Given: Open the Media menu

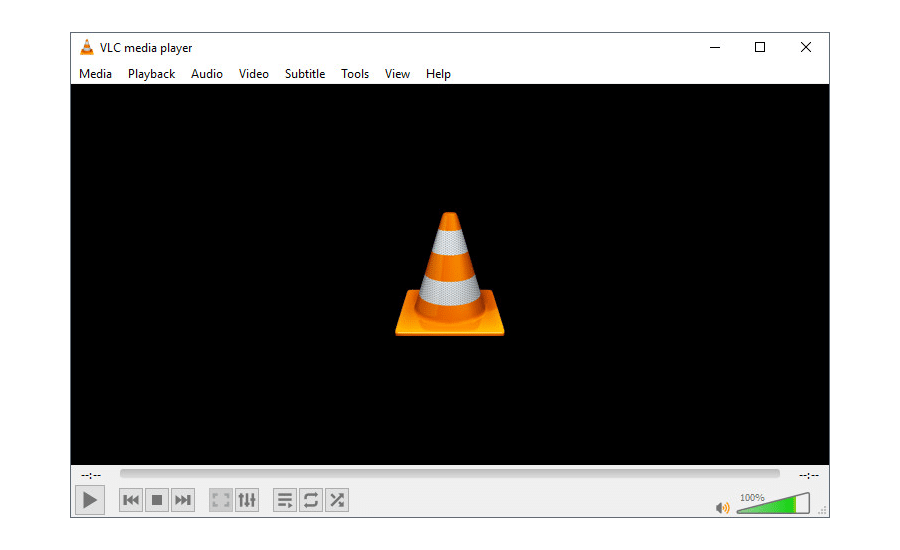Looking at the screenshot, I should (x=95, y=74).
